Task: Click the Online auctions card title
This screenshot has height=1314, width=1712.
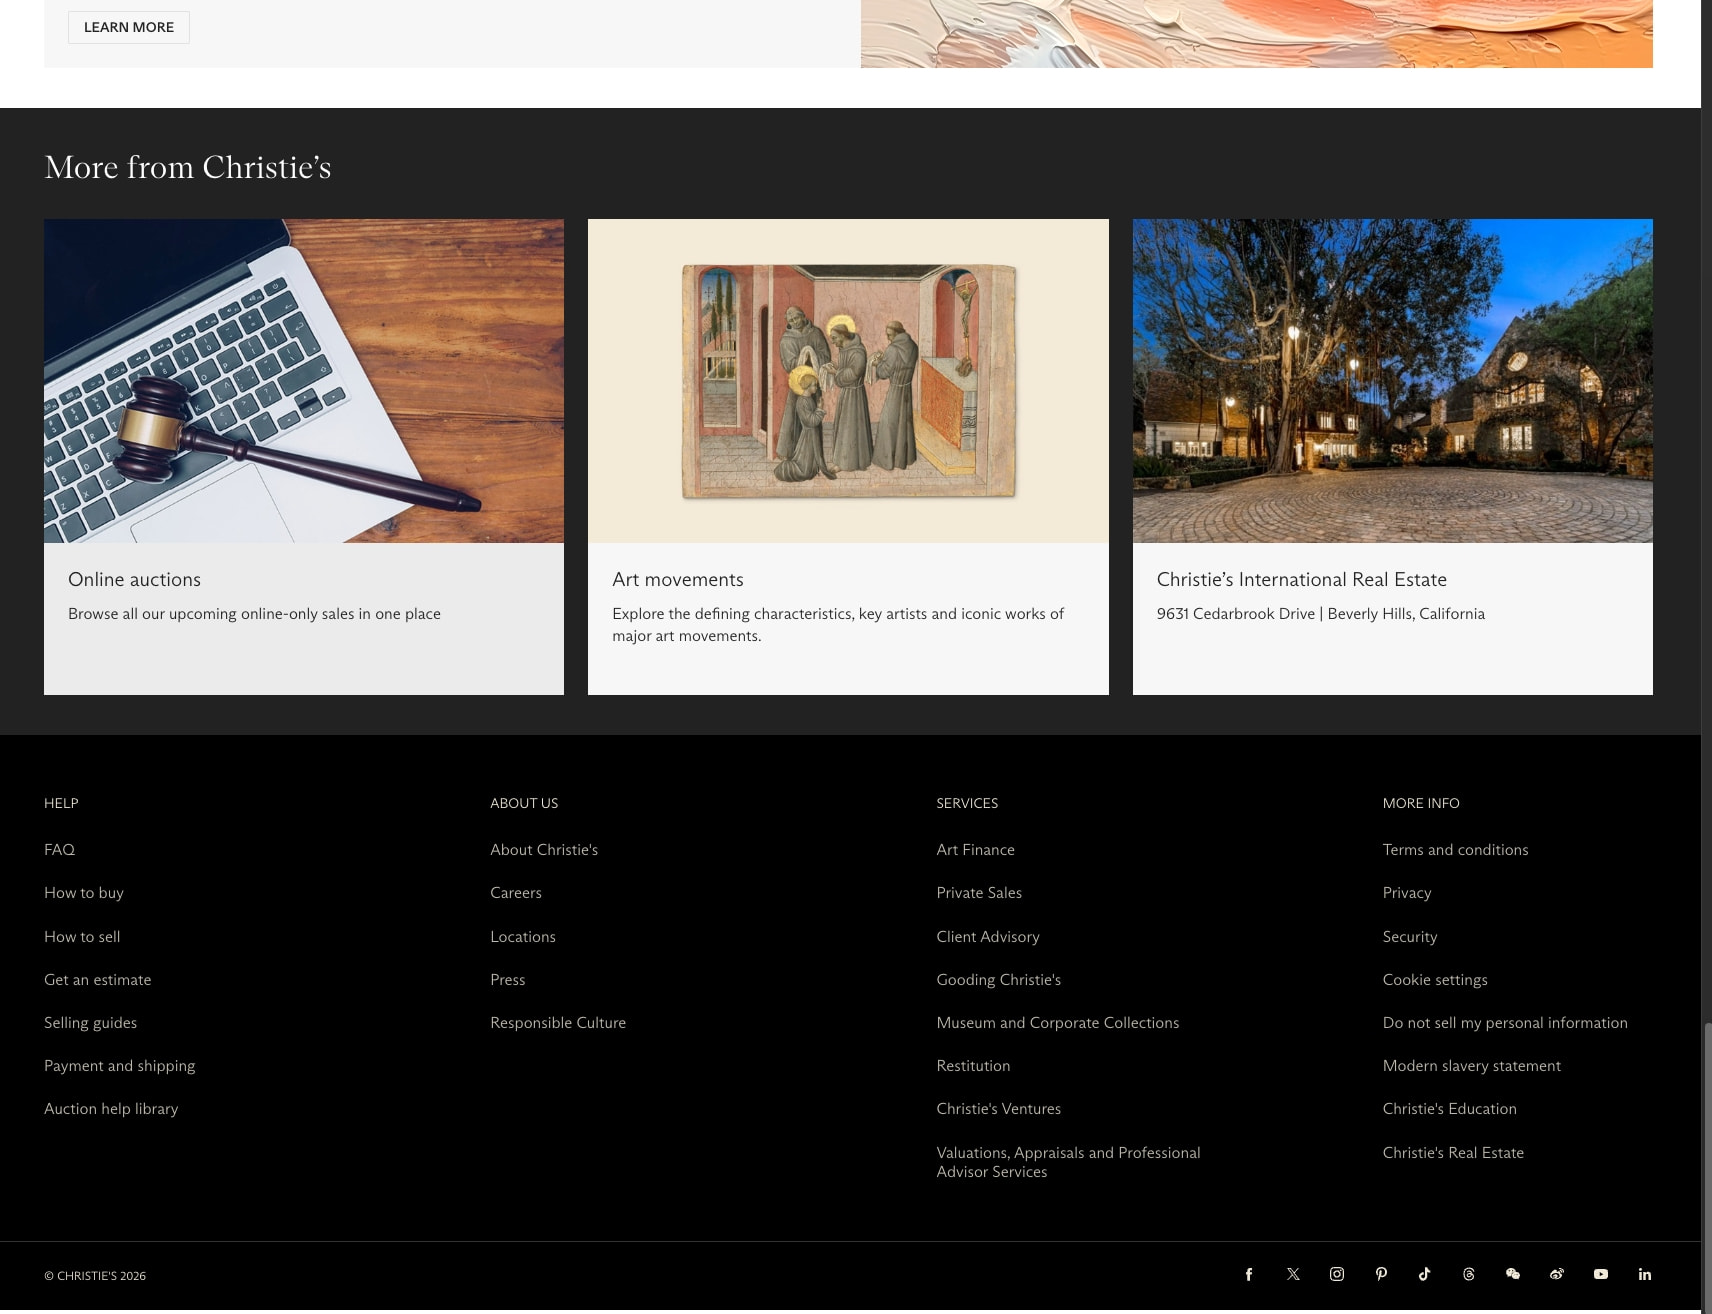Action: pyautogui.click(x=134, y=579)
